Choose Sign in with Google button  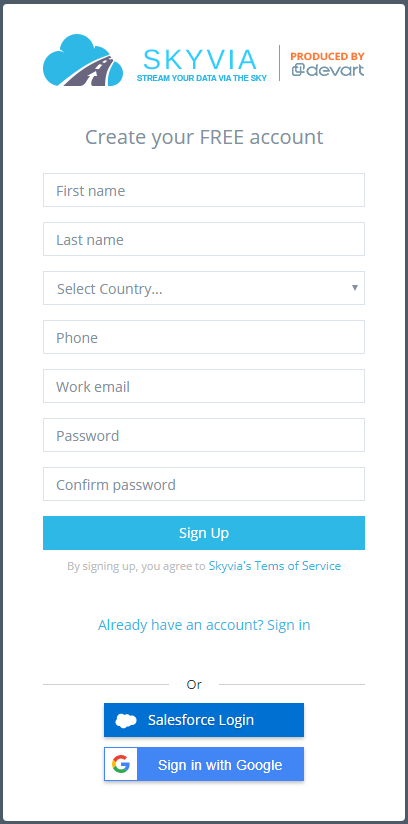(x=204, y=764)
